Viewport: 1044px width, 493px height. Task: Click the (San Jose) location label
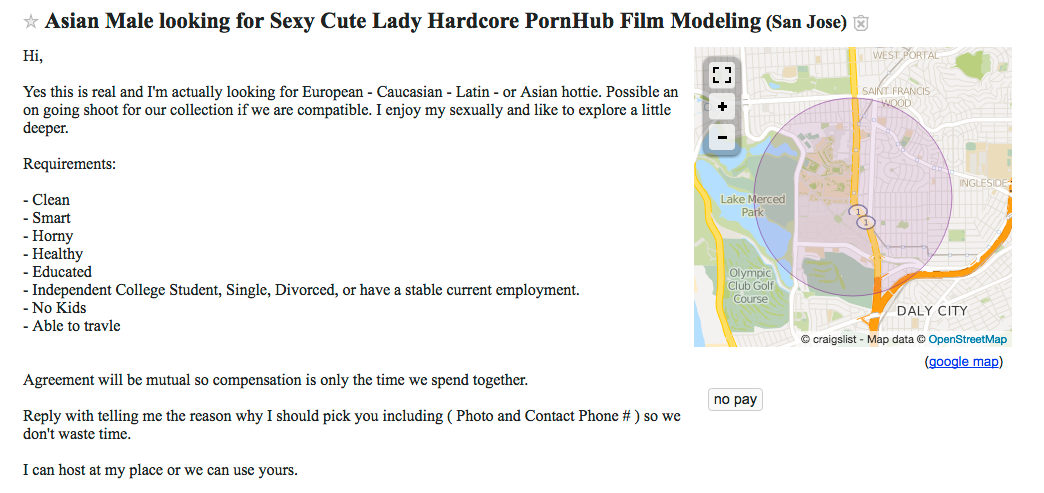pyautogui.click(x=806, y=23)
